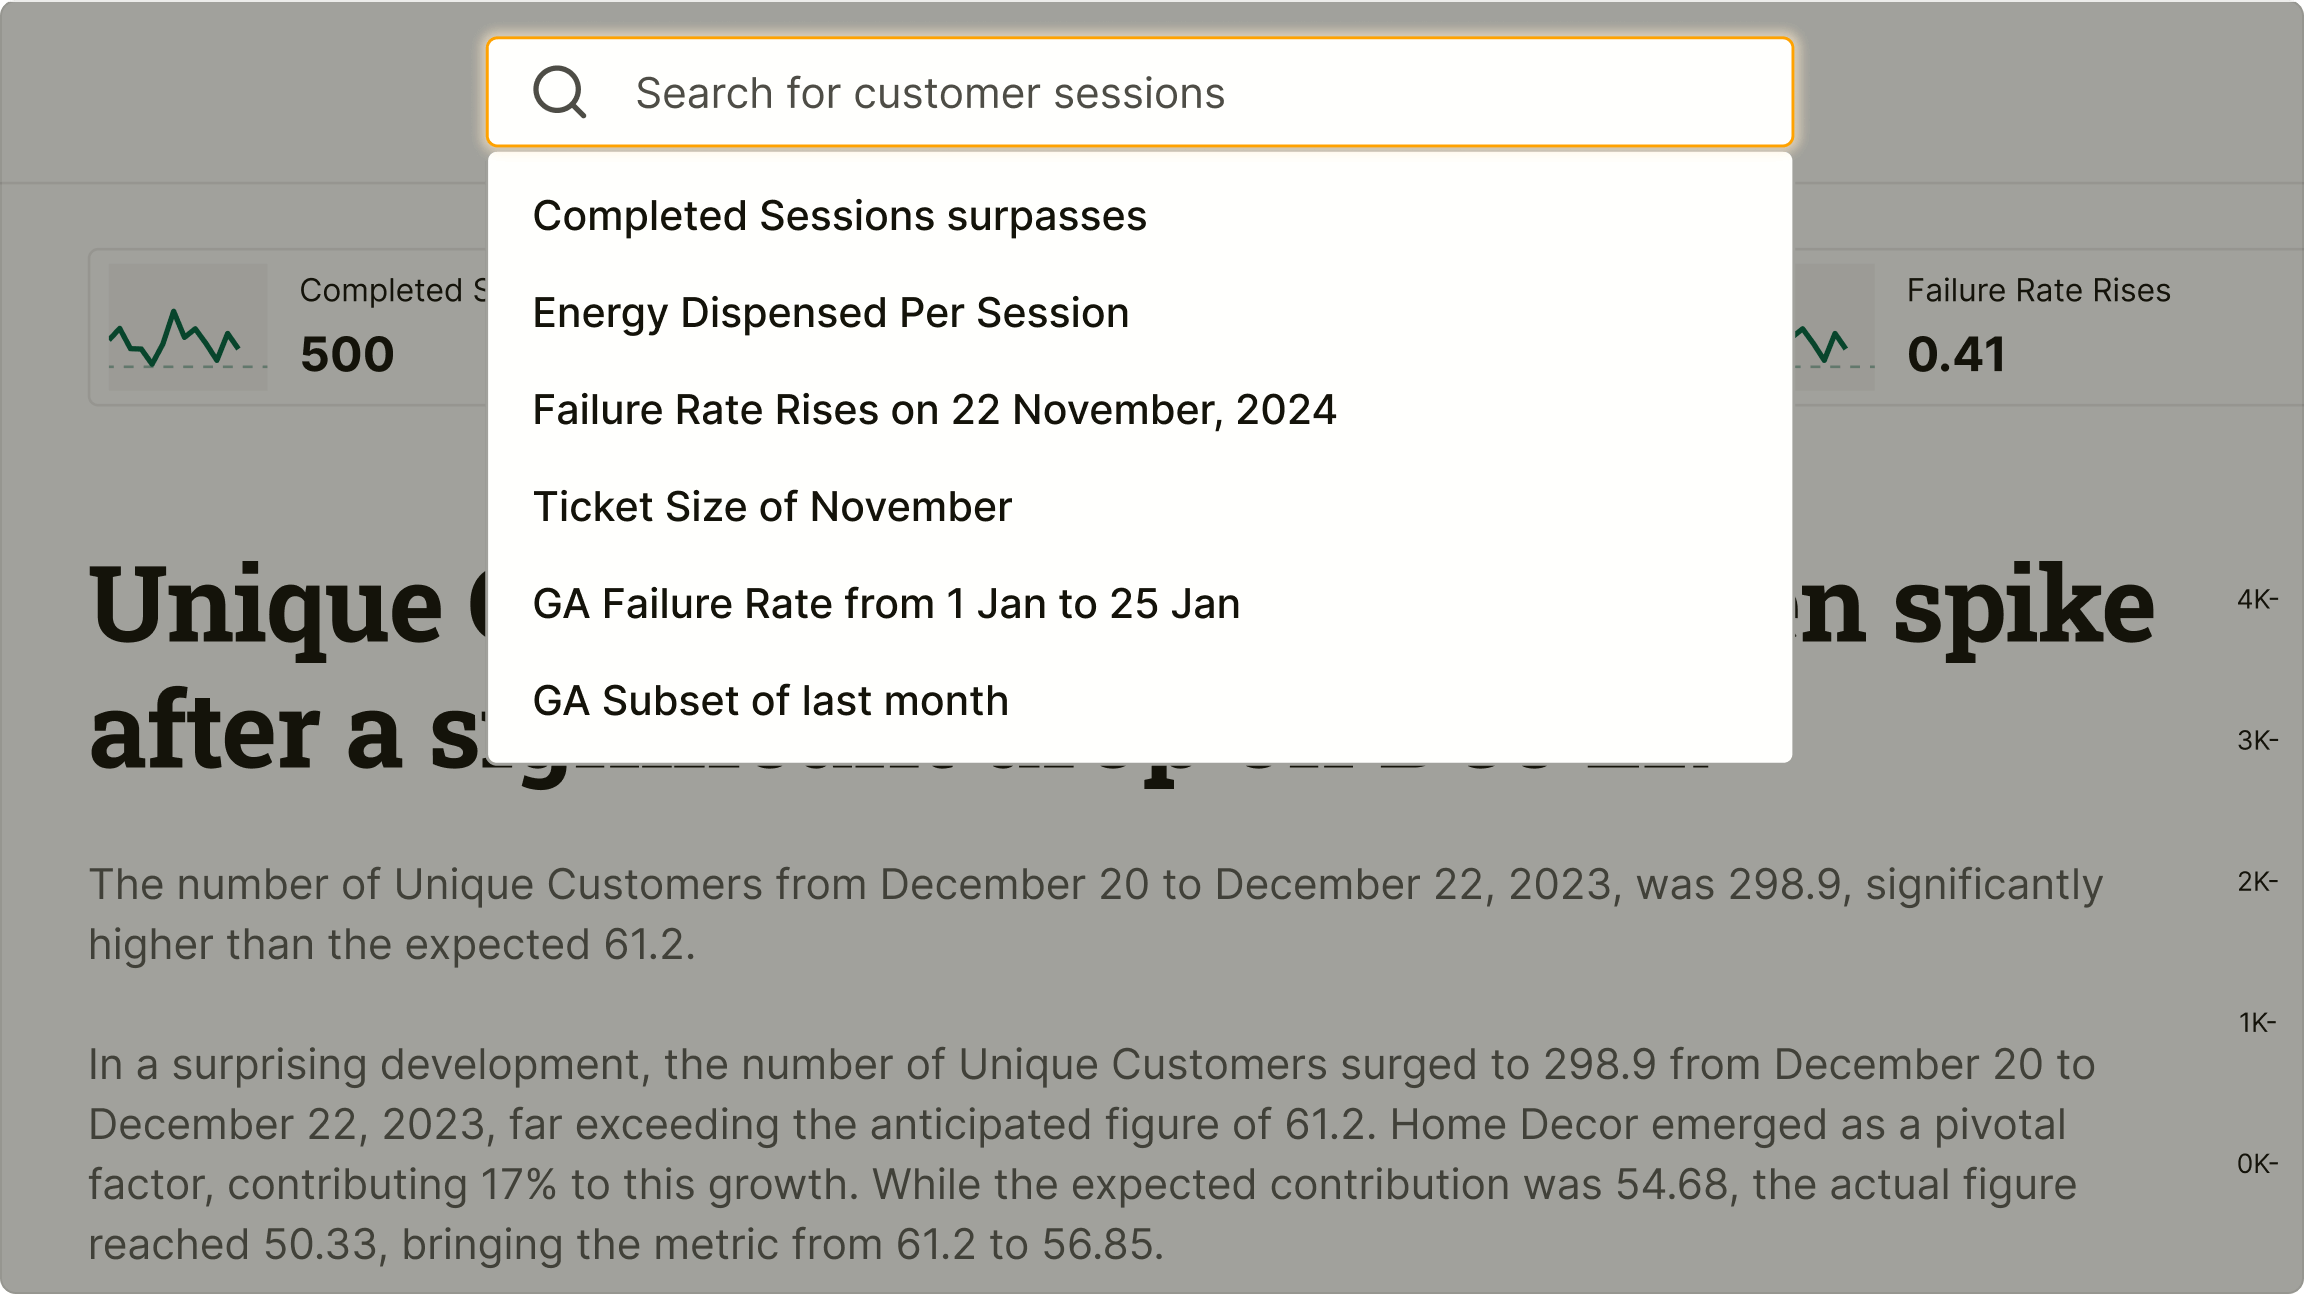The width and height of the screenshot is (2304, 1294).
Task: Click the 500 completed sessions value
Action: pos(347,354)
